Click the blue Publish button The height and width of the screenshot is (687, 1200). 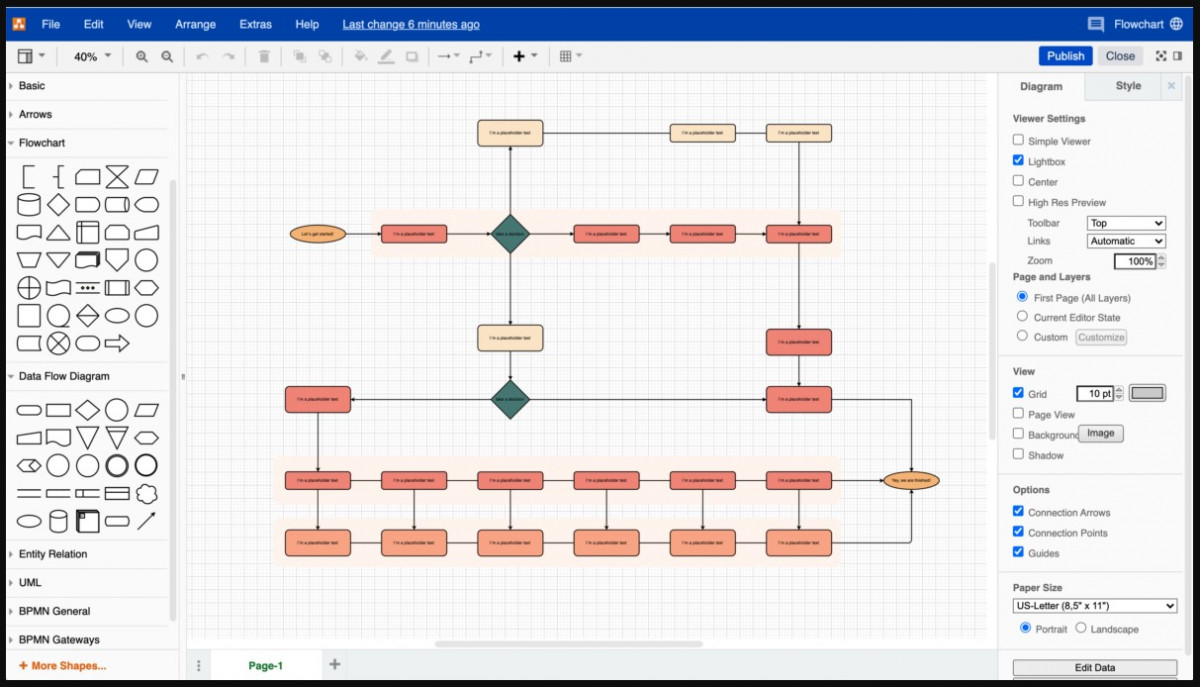click(1065, 56)
